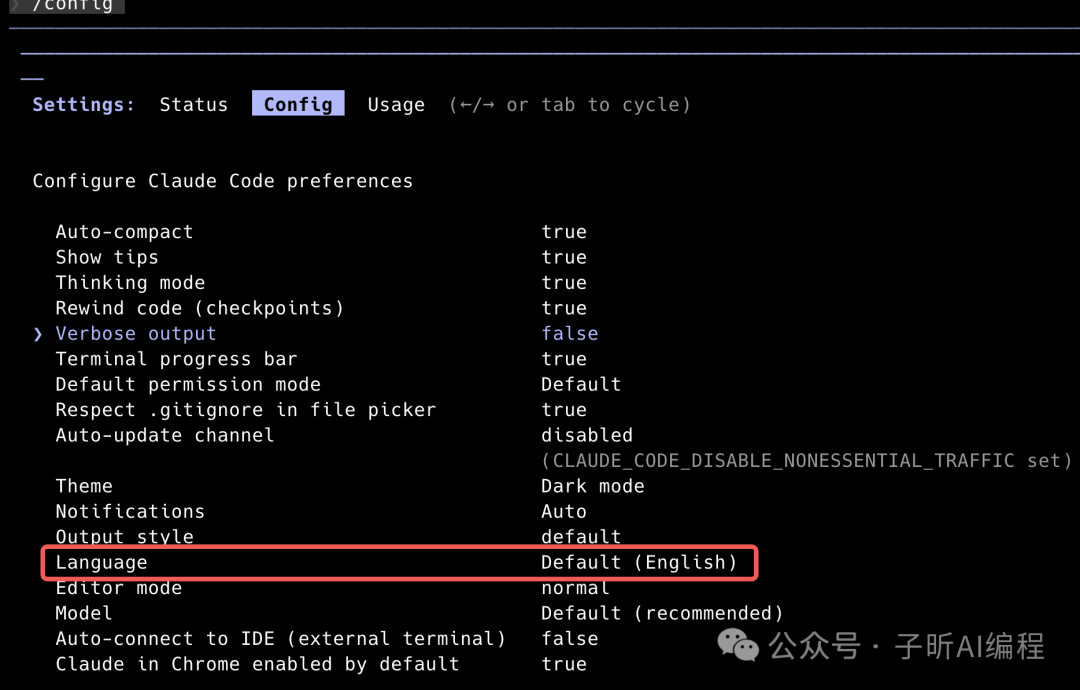Toggle the Auto-compact true value
1080x690 pixels.
(564, 232)
